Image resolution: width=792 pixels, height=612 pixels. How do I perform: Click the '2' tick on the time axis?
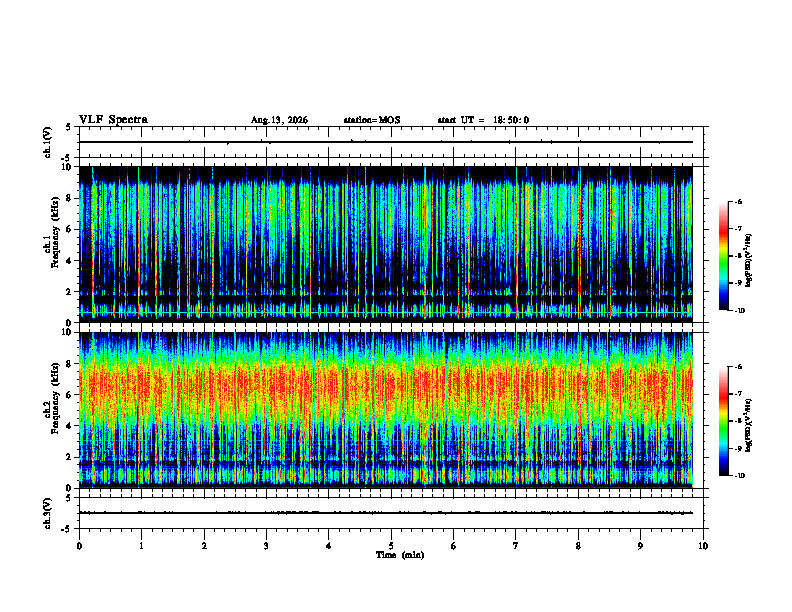tap(204, 546)
